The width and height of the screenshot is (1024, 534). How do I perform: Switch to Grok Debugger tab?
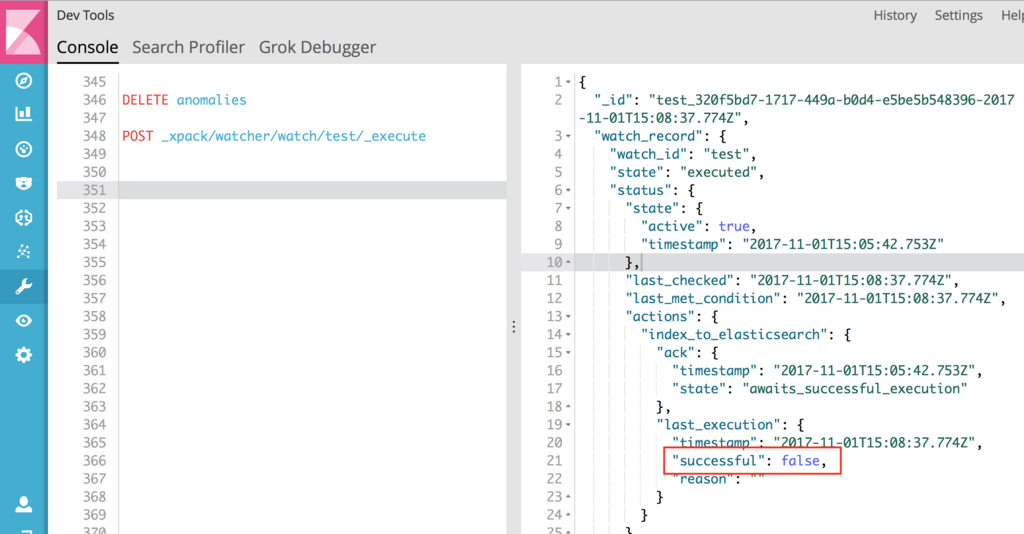click(317, 47)
